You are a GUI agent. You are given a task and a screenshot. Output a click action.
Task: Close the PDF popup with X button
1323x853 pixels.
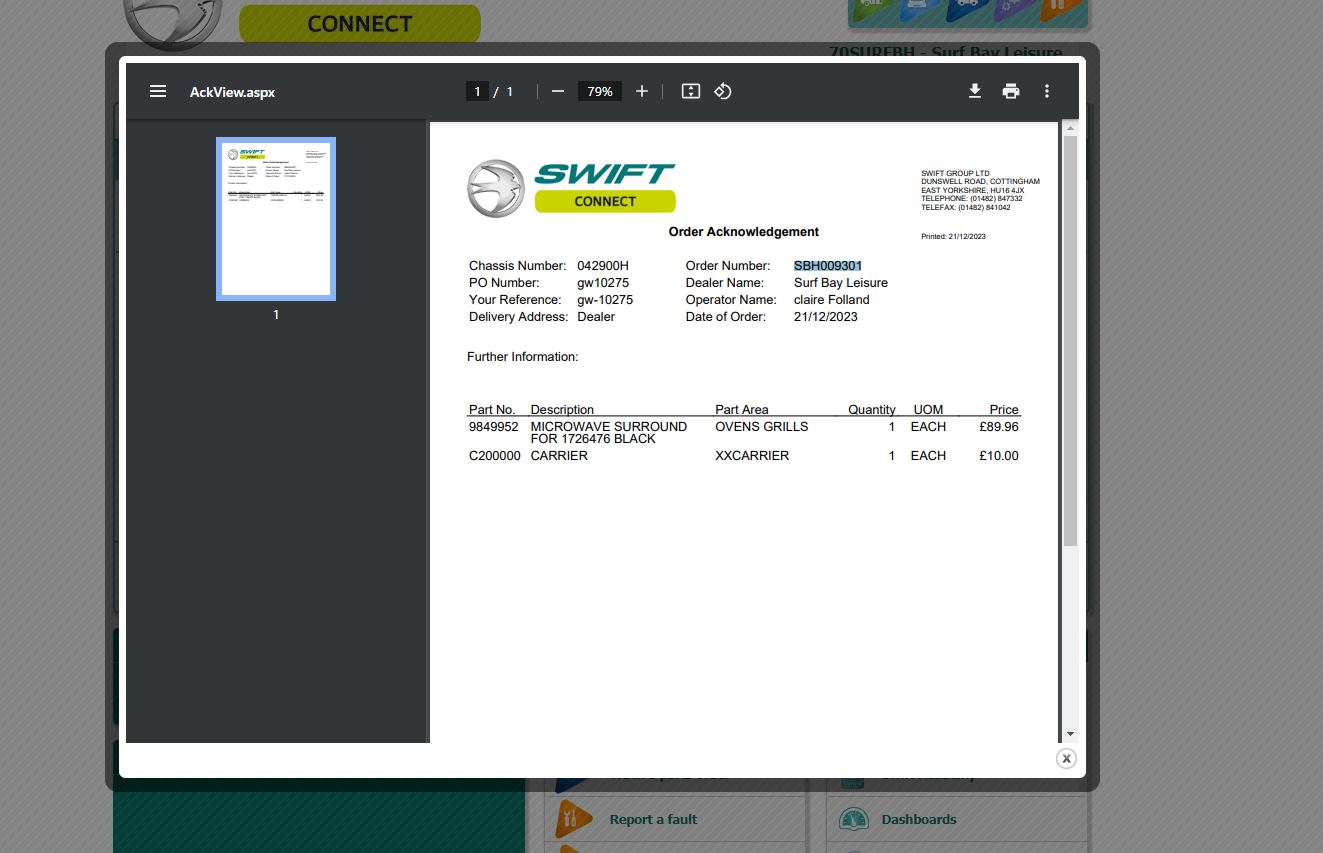pos(1066,758)
